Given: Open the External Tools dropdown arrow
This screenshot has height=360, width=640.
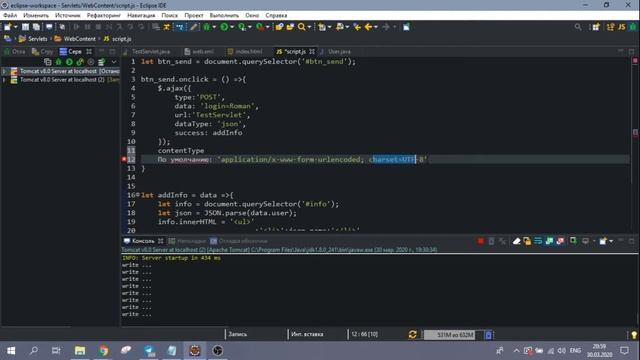Looking at the screenshot, I should (268, 27).
